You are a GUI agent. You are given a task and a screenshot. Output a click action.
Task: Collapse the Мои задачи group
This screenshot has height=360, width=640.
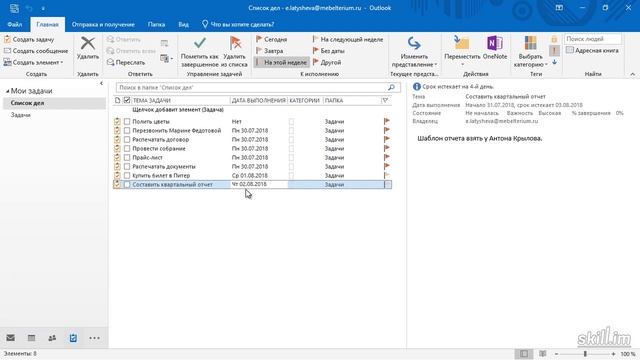click(x=7, y=91)
